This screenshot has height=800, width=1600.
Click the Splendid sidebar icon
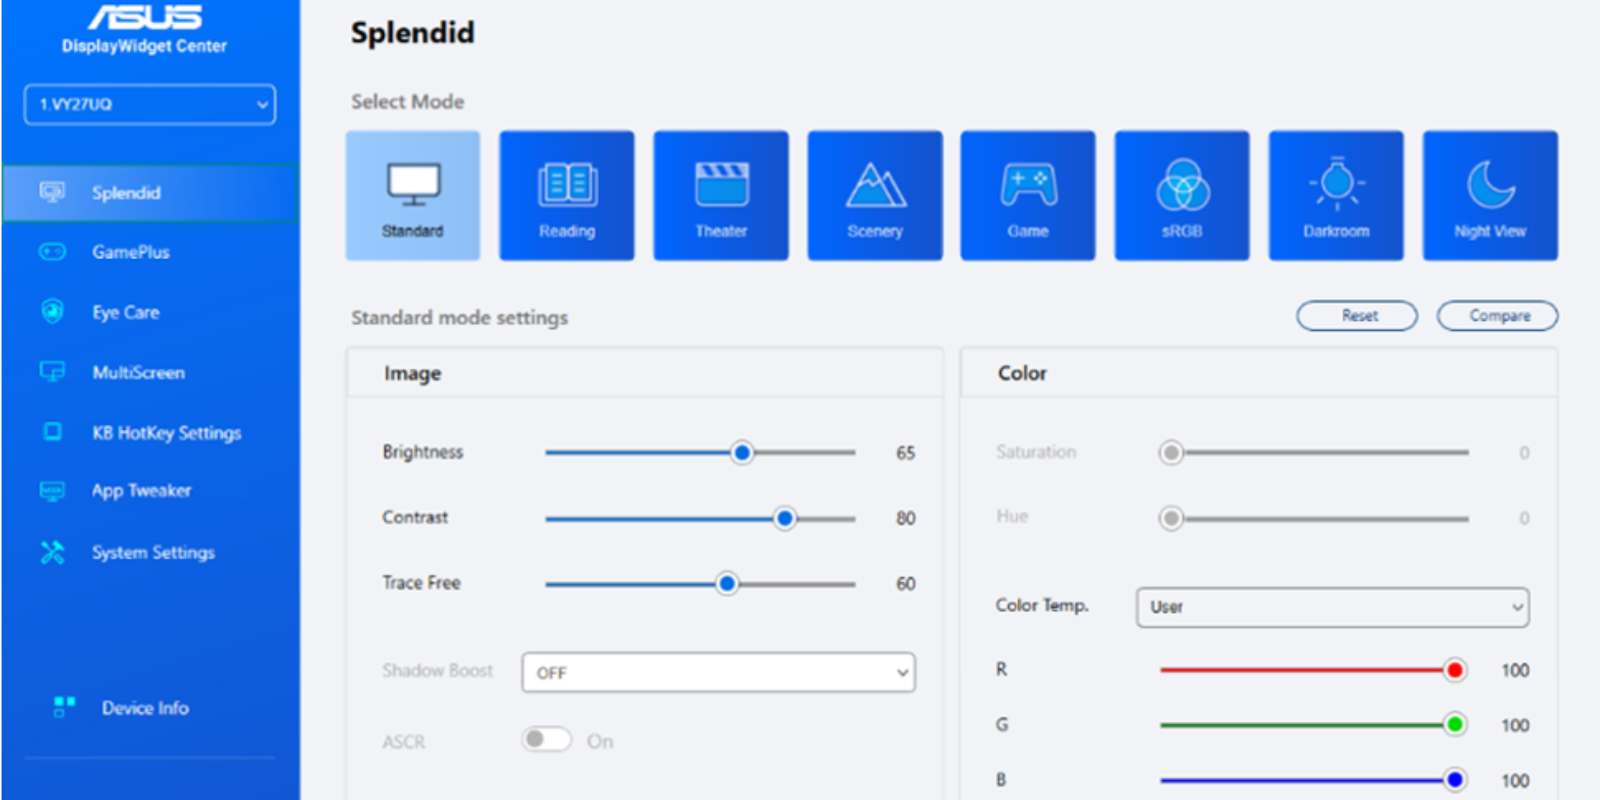click(52, 192)
